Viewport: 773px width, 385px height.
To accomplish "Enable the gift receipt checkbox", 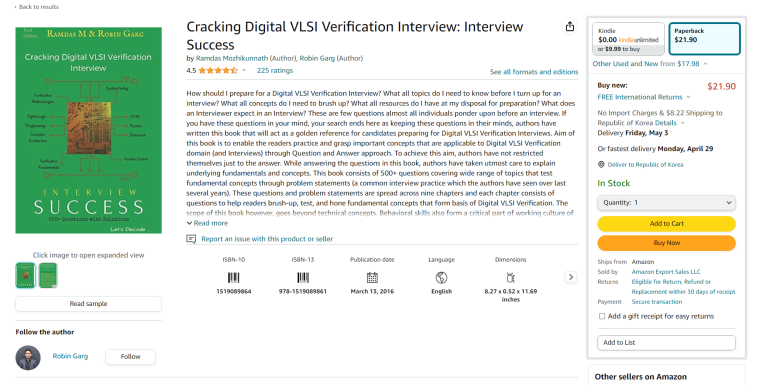I will click(601, 316).
